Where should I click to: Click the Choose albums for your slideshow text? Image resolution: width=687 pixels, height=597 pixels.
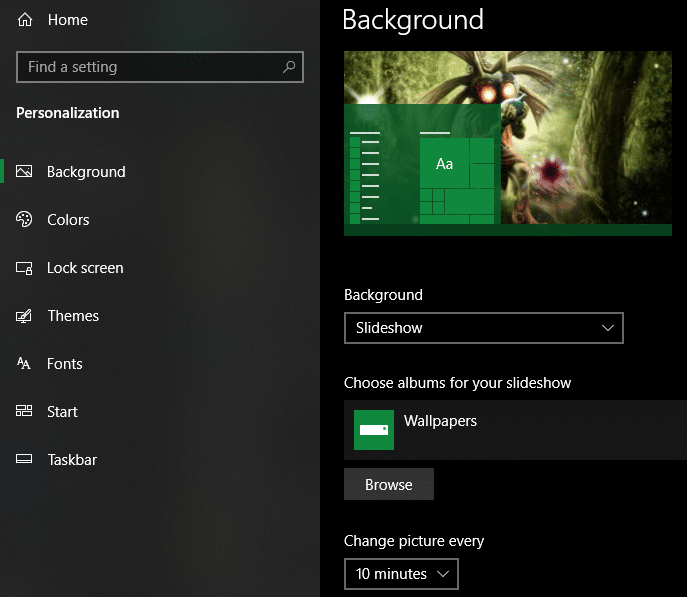pyautogui.click(x=457, y=383)
